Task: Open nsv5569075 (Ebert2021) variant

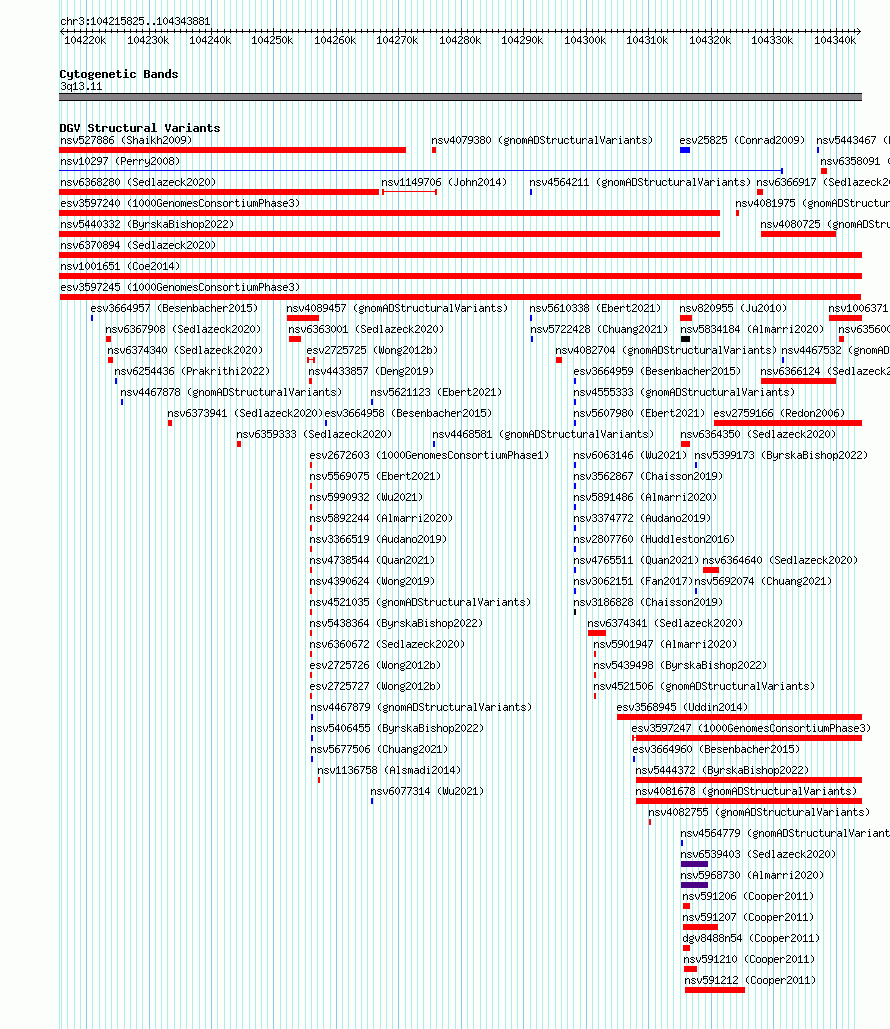Action: (x=375, y=476)
